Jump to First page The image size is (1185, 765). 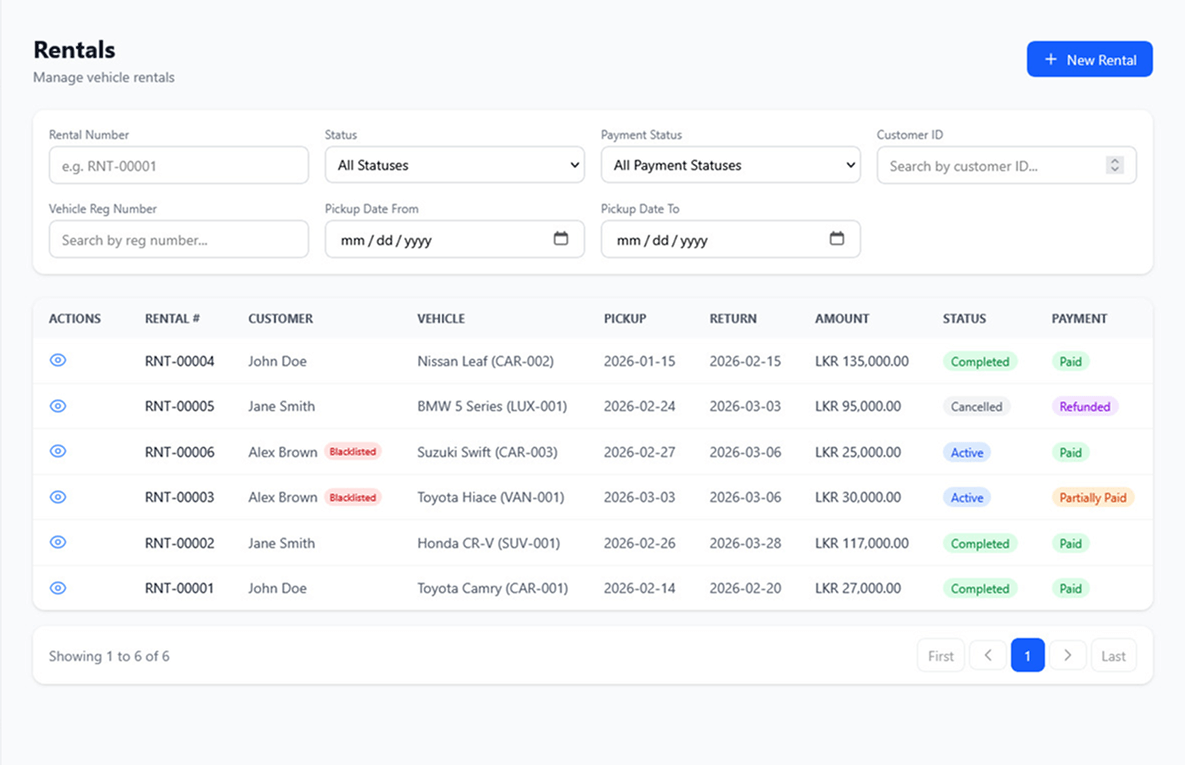[940, 655]
